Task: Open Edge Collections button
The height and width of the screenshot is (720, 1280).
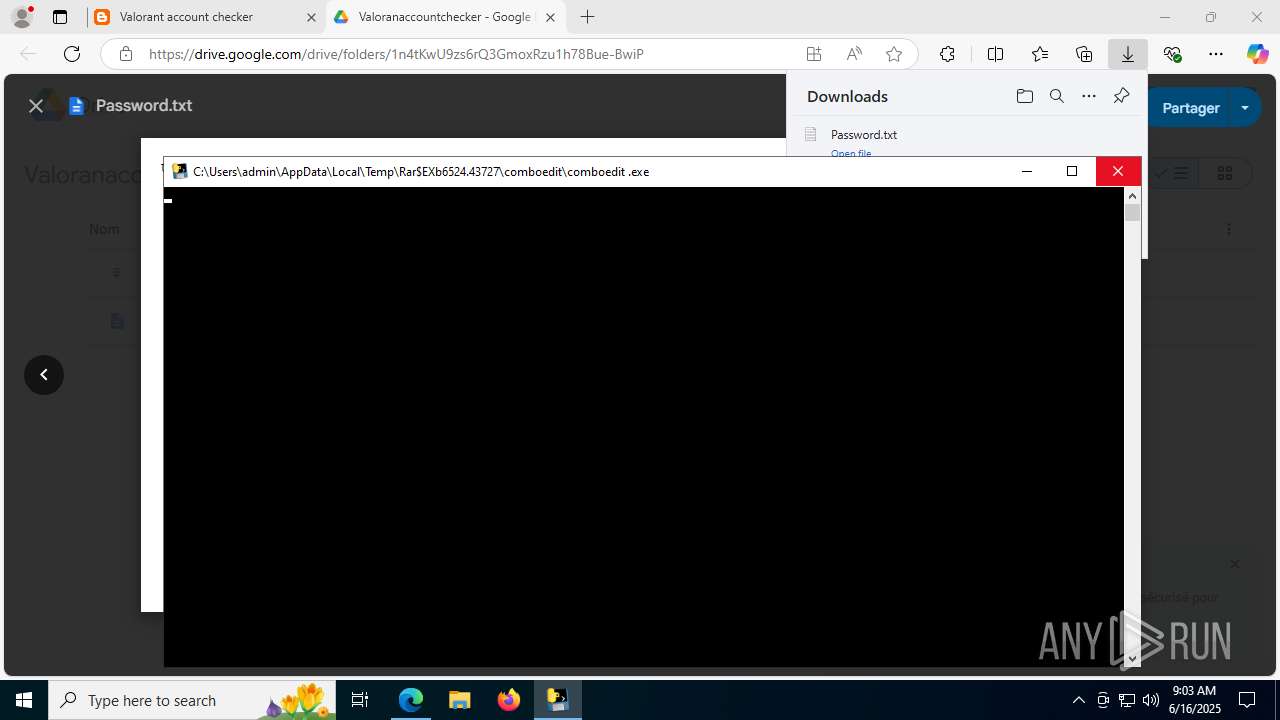Action: 1084,54
